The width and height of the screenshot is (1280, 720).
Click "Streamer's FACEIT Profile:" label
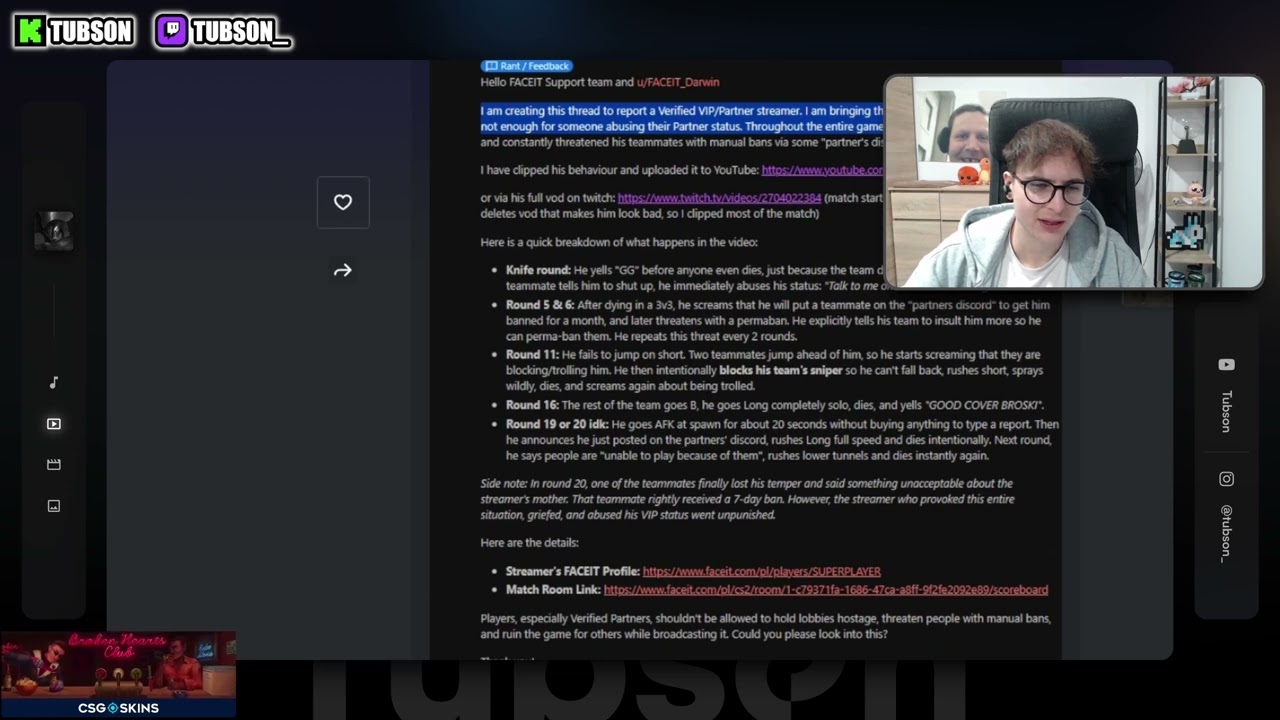coord(572,572)
